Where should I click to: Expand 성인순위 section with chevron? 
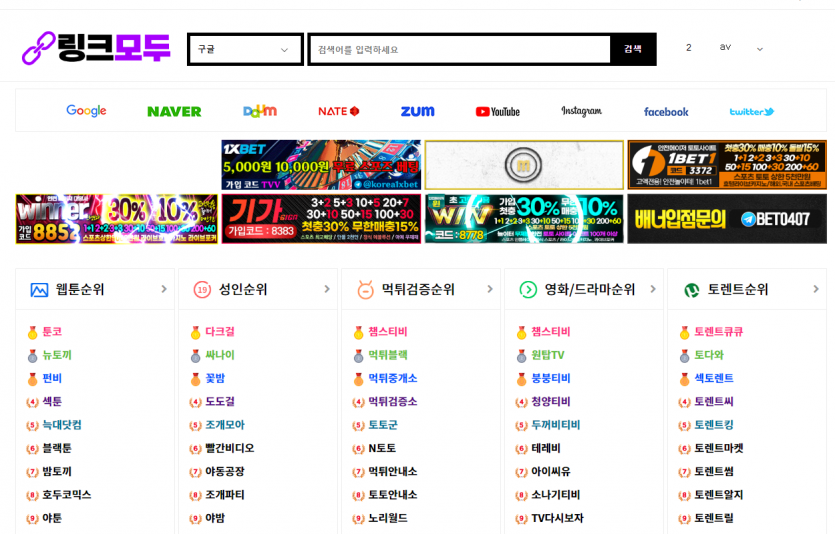(327, 289)
